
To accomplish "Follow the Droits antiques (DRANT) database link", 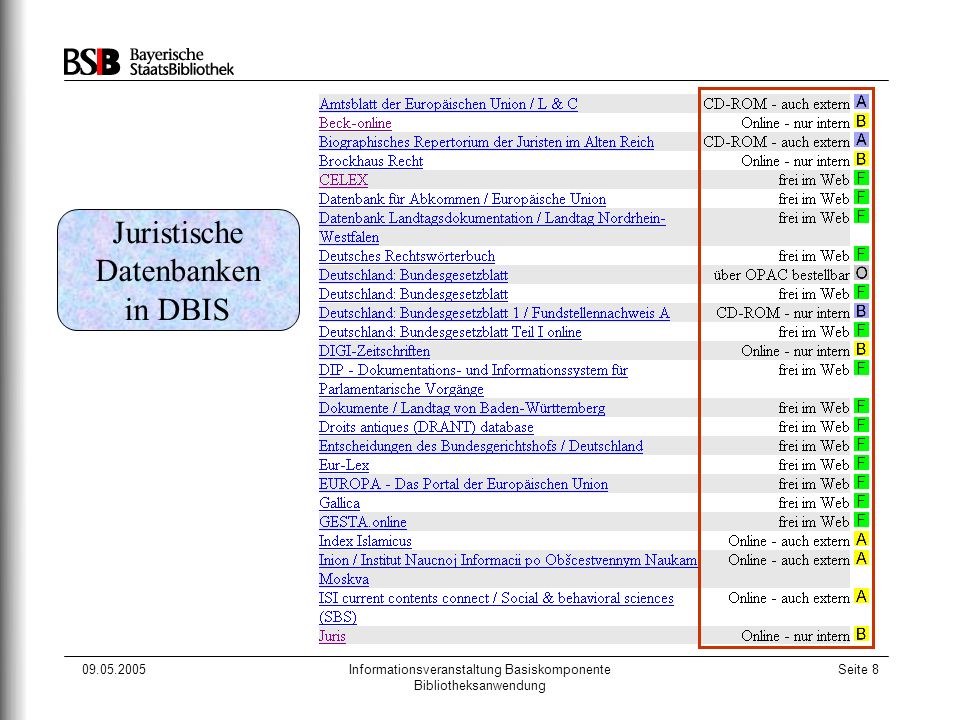I will pos(426,427).
